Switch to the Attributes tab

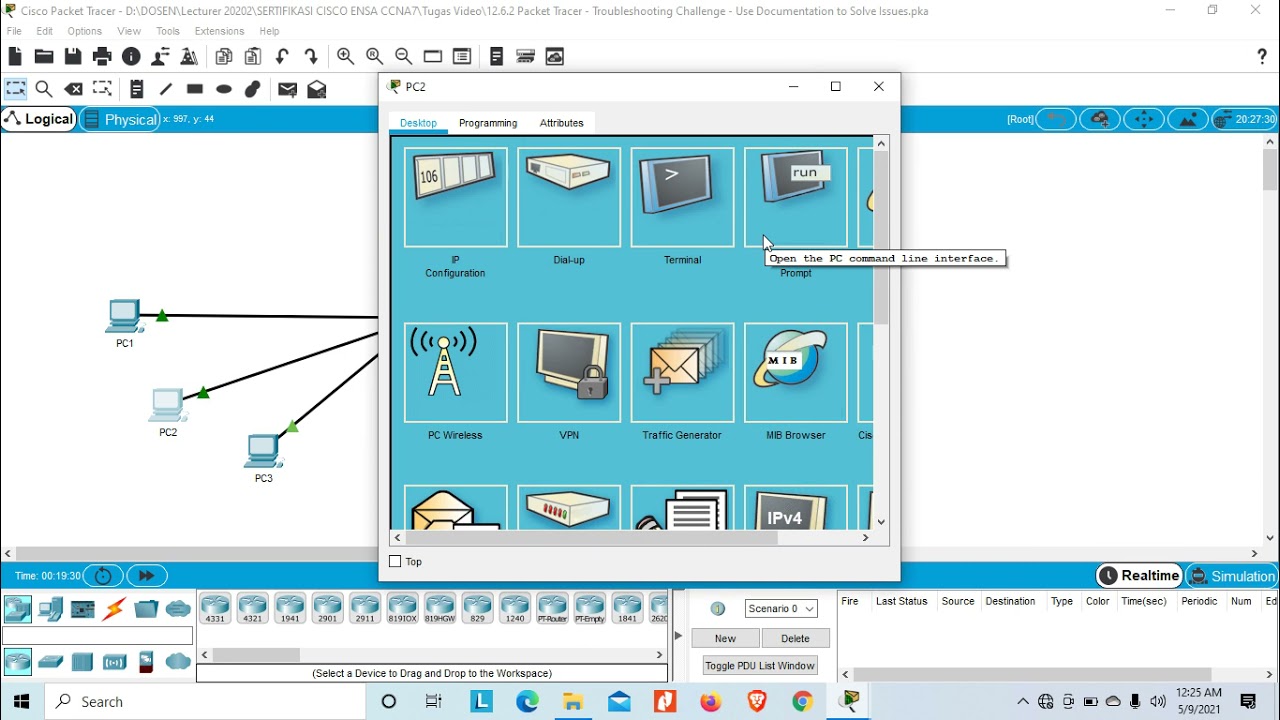pos(562,123)
